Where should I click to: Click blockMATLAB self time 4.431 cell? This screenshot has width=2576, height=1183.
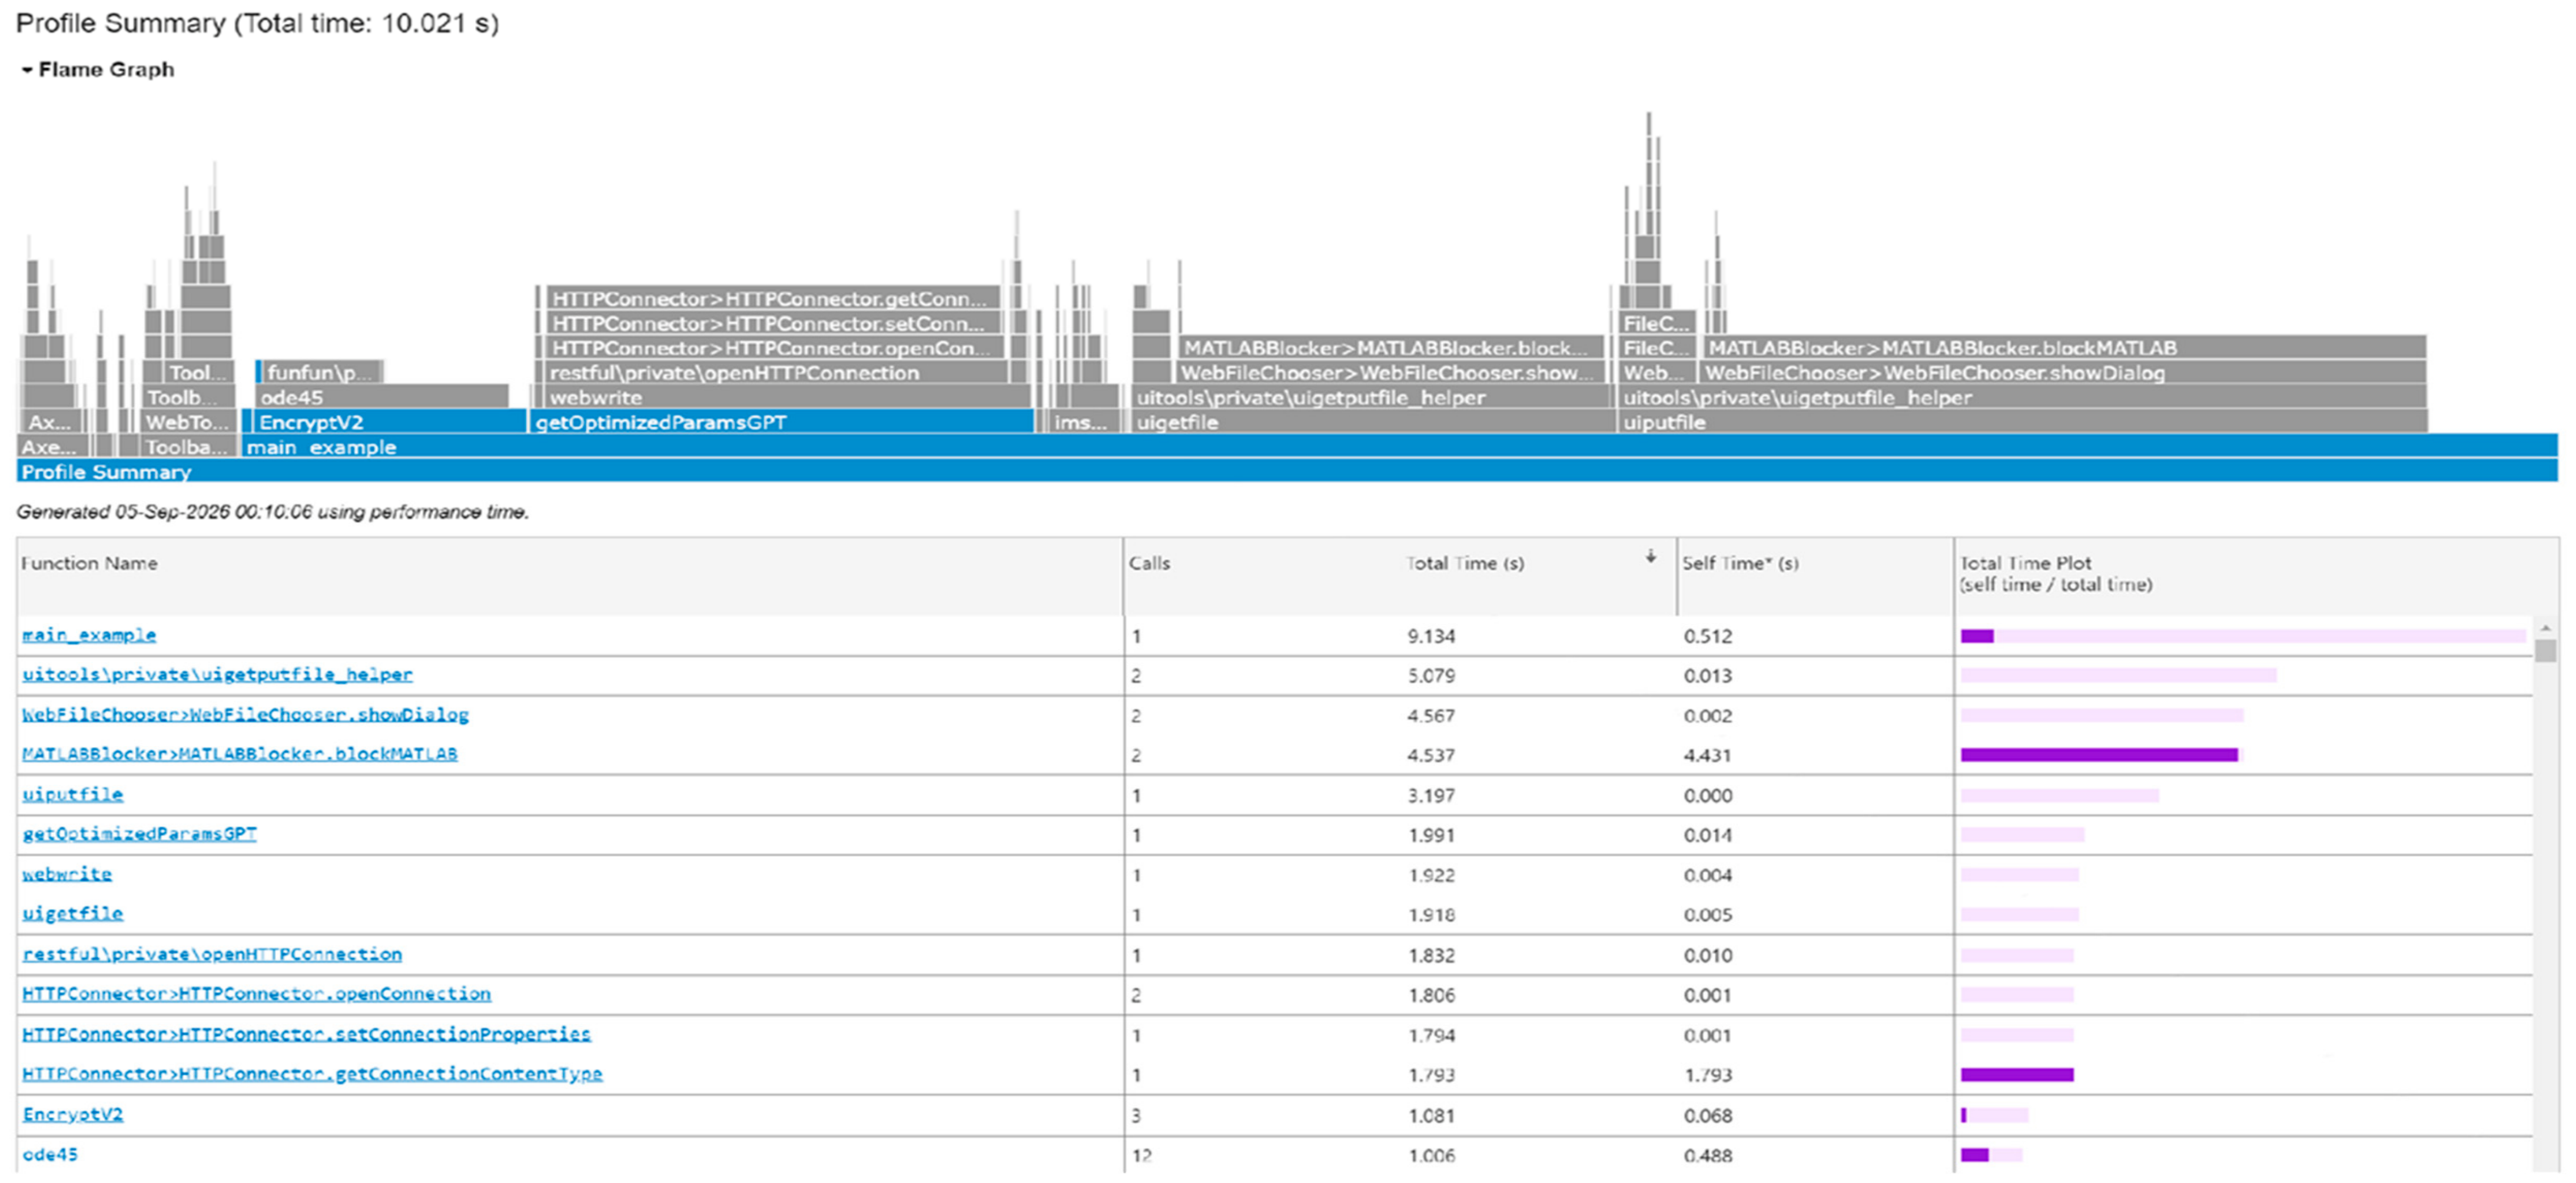click(x=1707, y=755)
